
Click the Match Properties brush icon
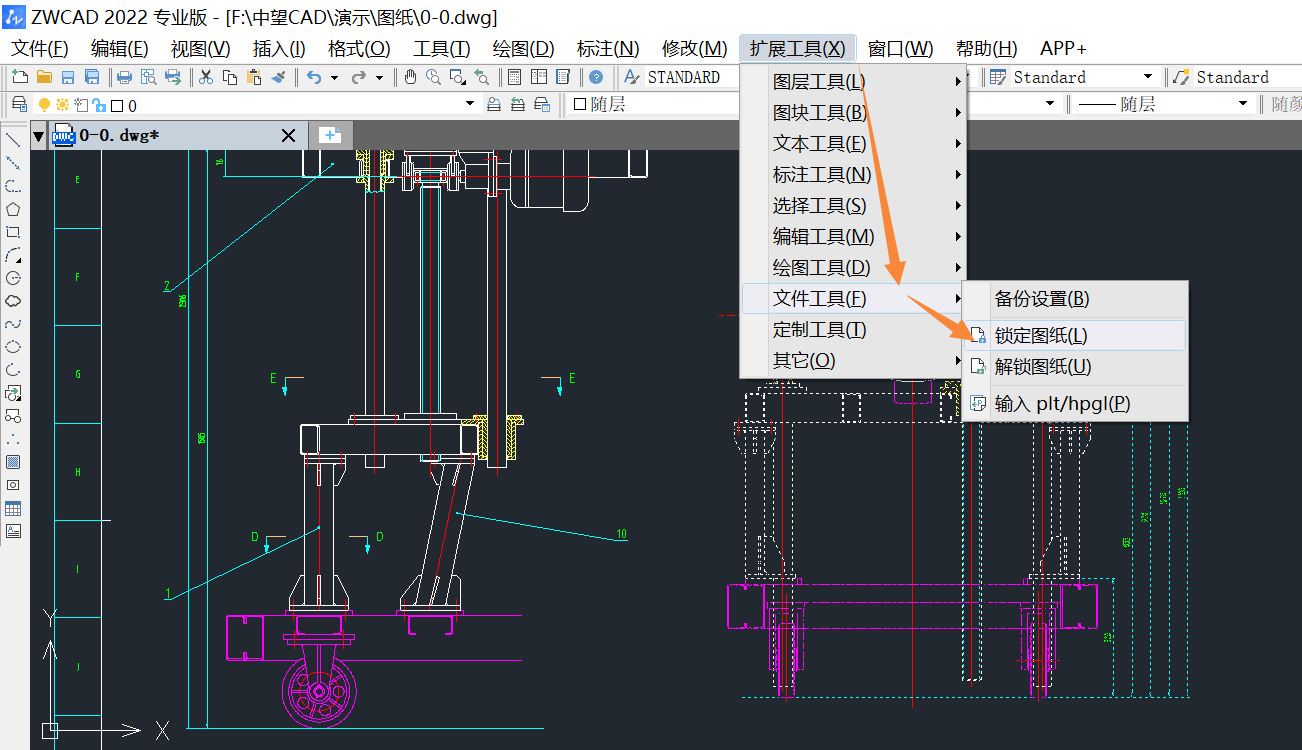click(279, 77)
